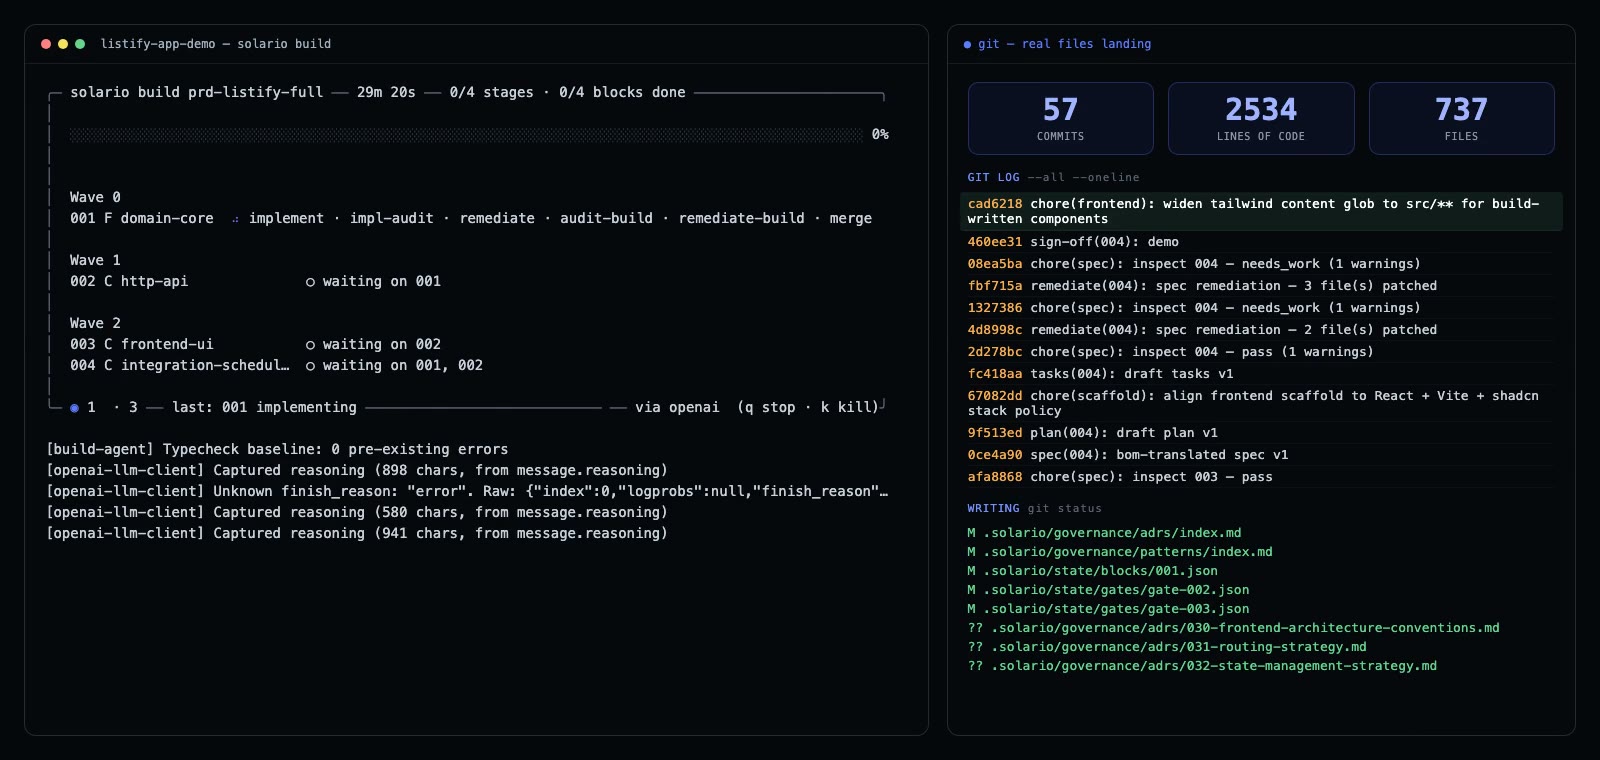Click the 'k kill' shortcut hint
The image size is (1600, 760).
click(x=845, y=407)
